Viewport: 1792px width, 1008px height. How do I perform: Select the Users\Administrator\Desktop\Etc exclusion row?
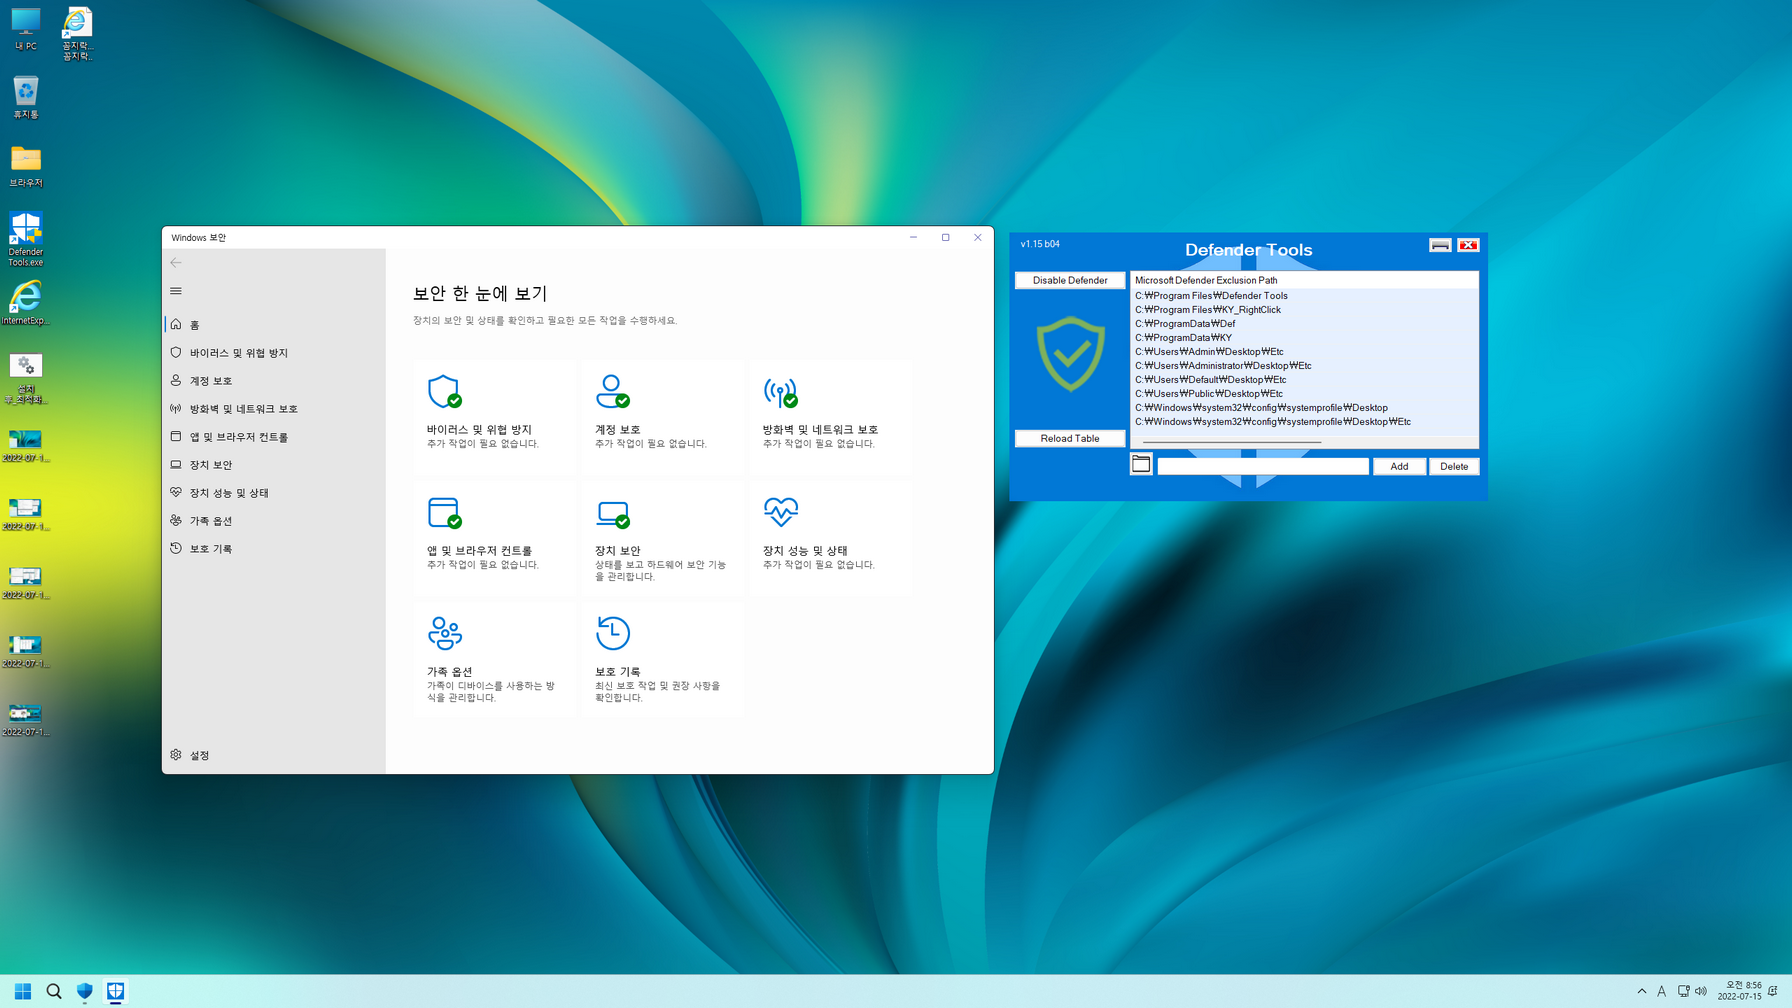pyautogui.click(x=1304, y=366)
